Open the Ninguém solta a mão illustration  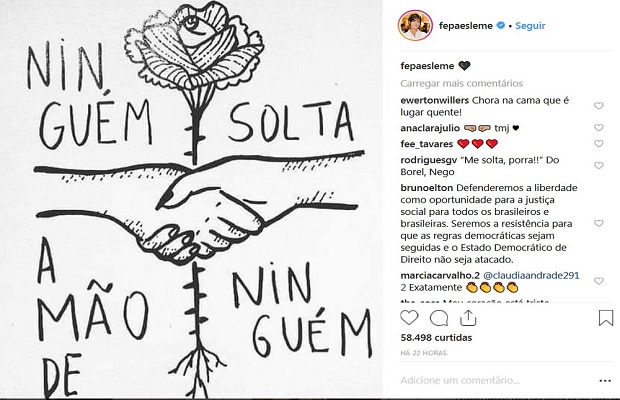tap(191, 199)
